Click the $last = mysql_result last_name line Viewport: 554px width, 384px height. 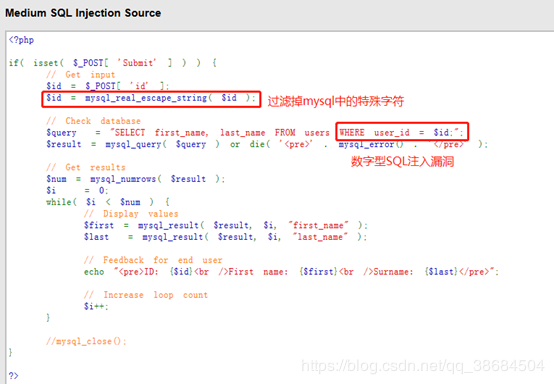click(226, 237)
